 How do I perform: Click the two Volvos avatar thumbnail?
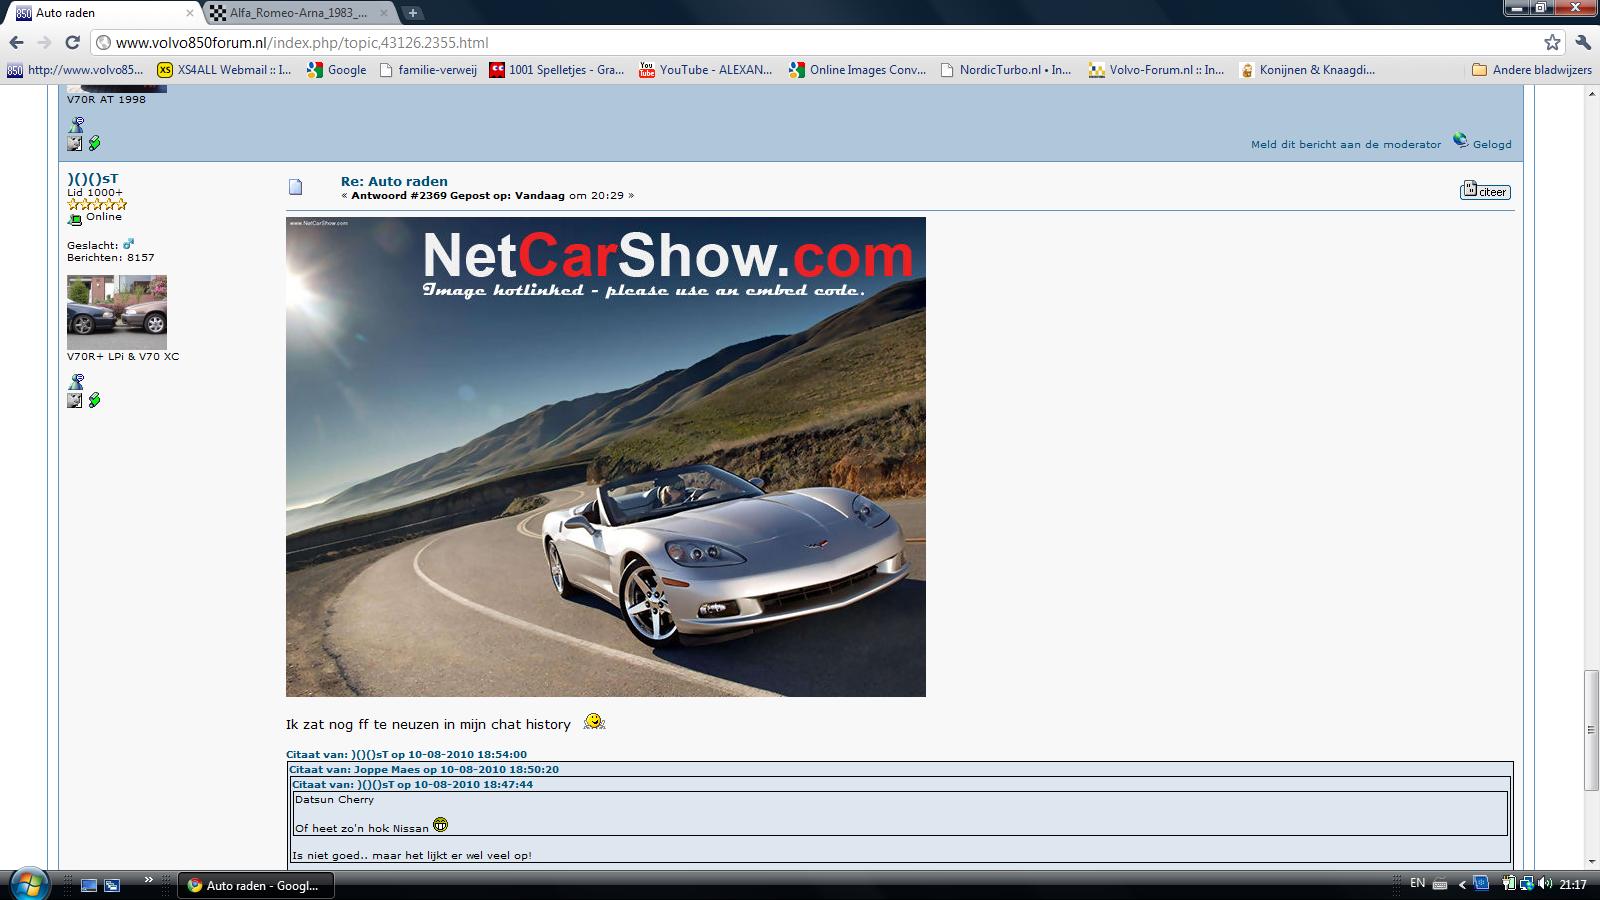click(x=117, y=312)
